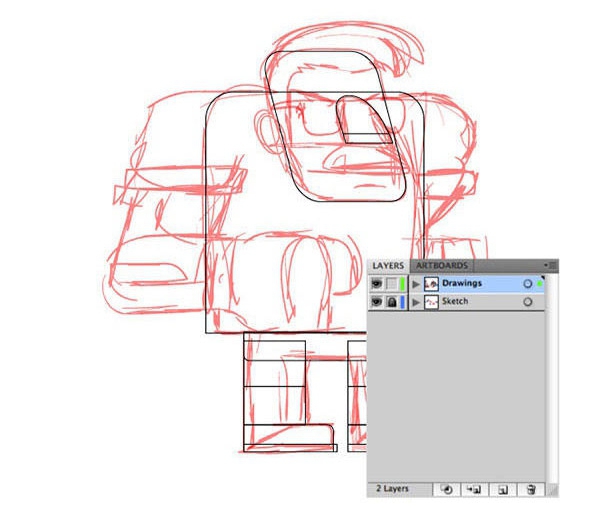The image size is (600, 518).
Task: Click the Delete Selection trash icon
Action: pyautogui.click(x=531, y=490)
